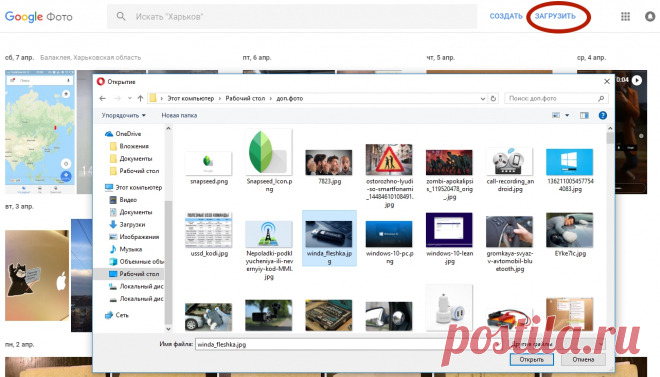This screenshot has width=660, height=377.
Task: Refresh the folder view
Action: [x=493, y=98]
